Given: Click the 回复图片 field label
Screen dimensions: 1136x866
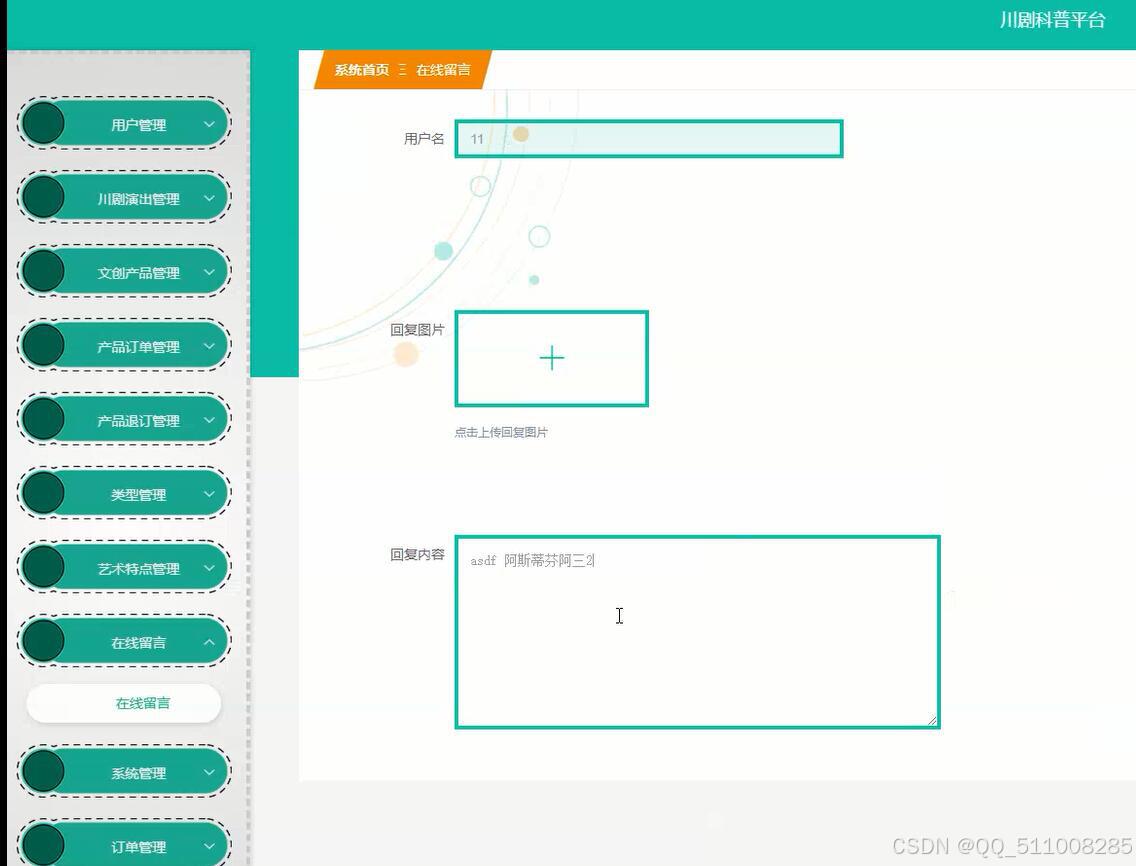Looking at the screenshot, I should pyautogui.click(x=417, y=330).
